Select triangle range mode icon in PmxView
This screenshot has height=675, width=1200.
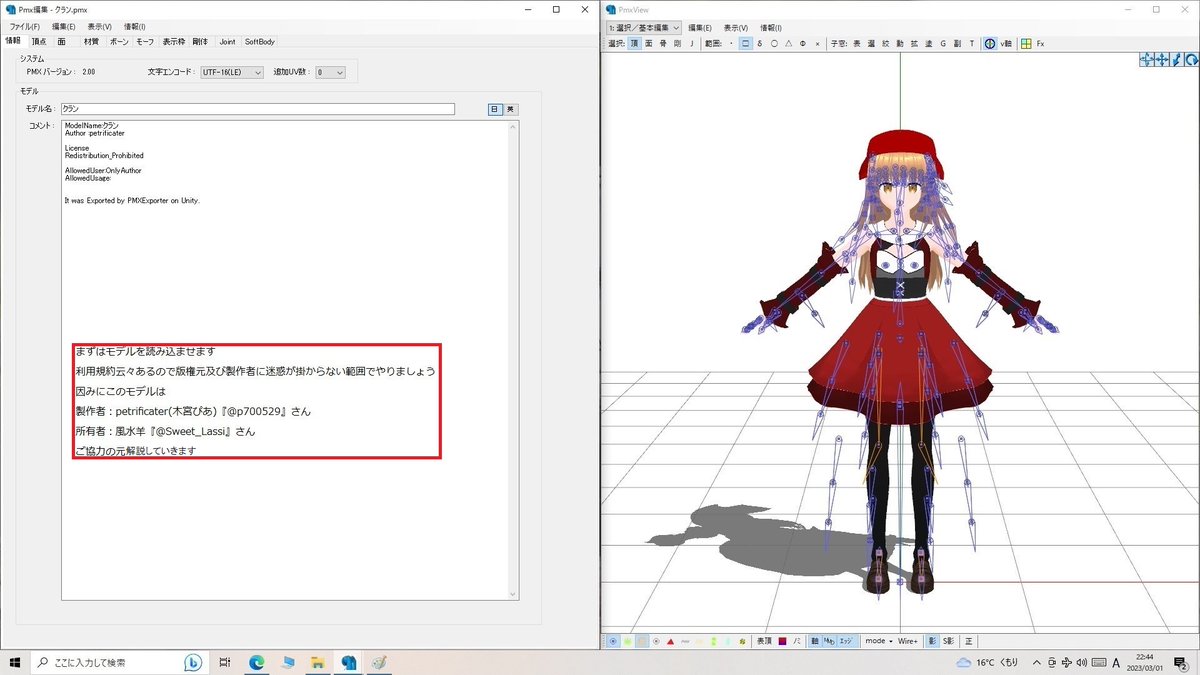788,43
